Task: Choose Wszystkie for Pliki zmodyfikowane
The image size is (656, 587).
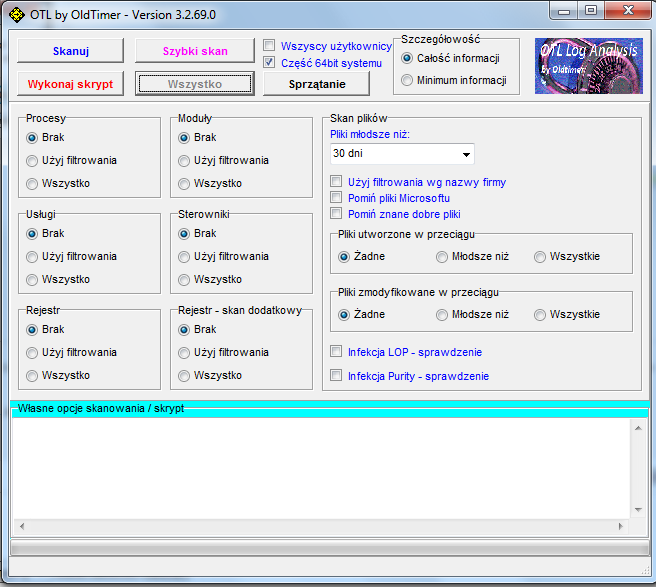Action: pyautogui.click(x=540, y=315)
